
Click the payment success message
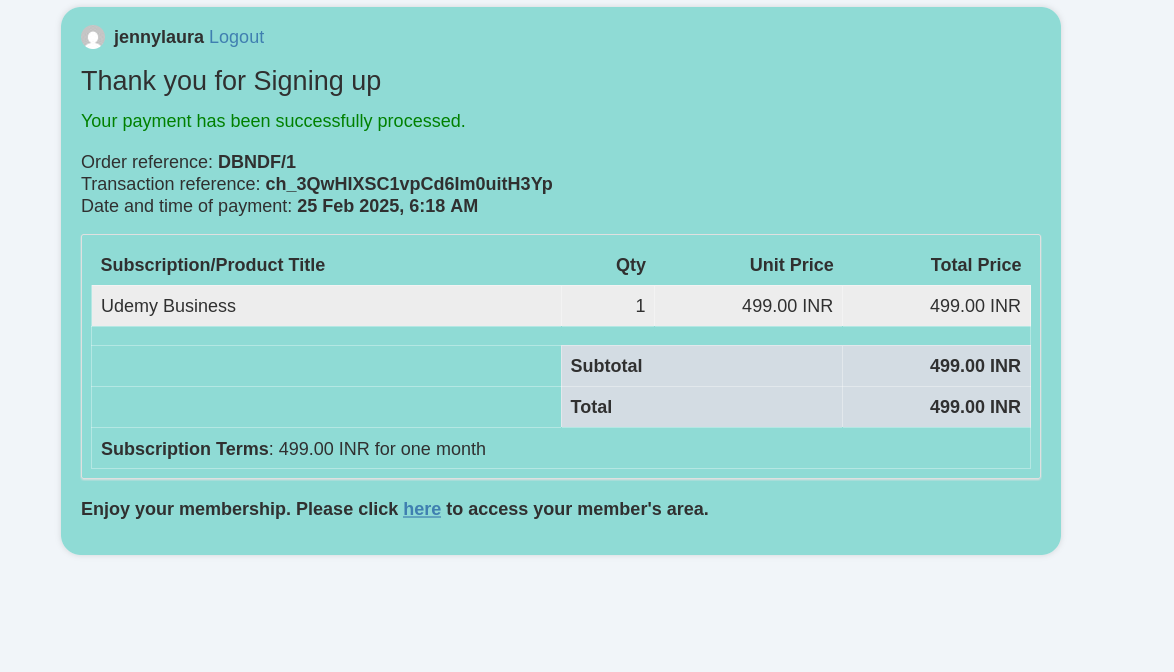tap(273, 121)
